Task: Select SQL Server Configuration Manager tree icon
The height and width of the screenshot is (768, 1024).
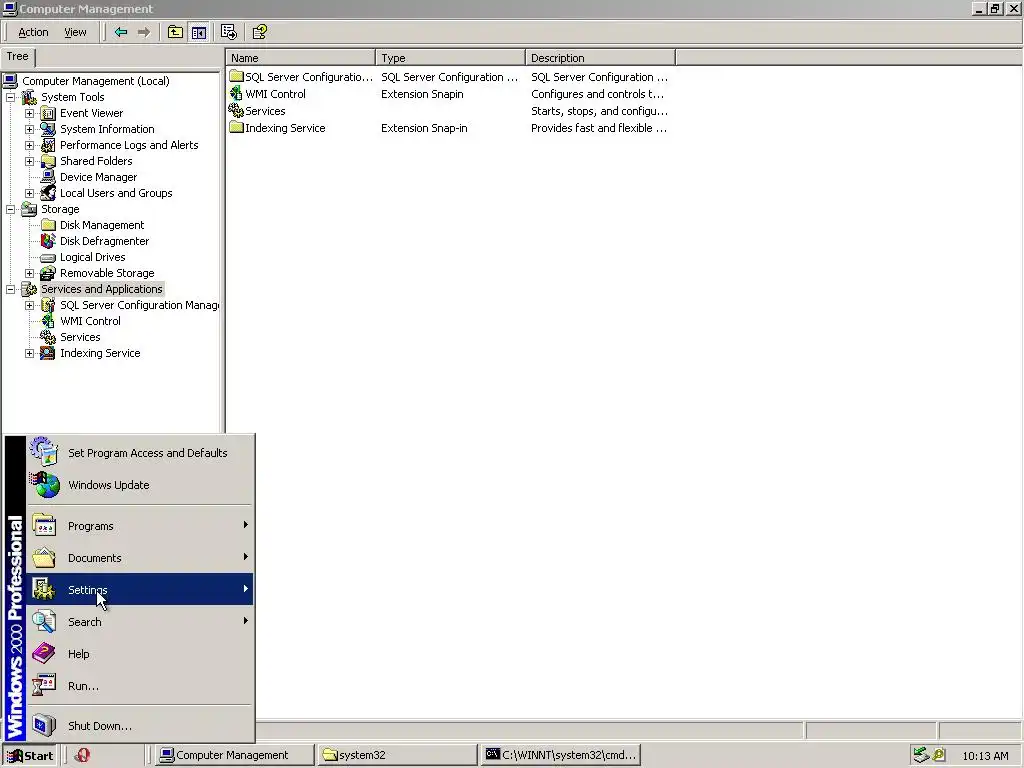Action: click(x=48, y=305)
